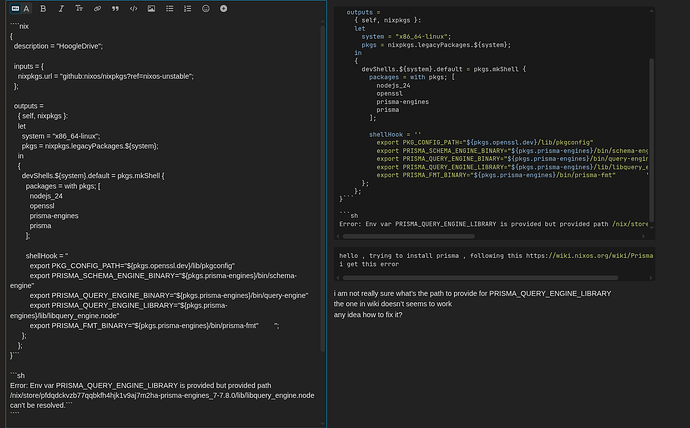The width and height of the screenshot is (690, 428).
Task: Open the wiki.nixos.org Prisma link in preview
Action: coord(590,256)
